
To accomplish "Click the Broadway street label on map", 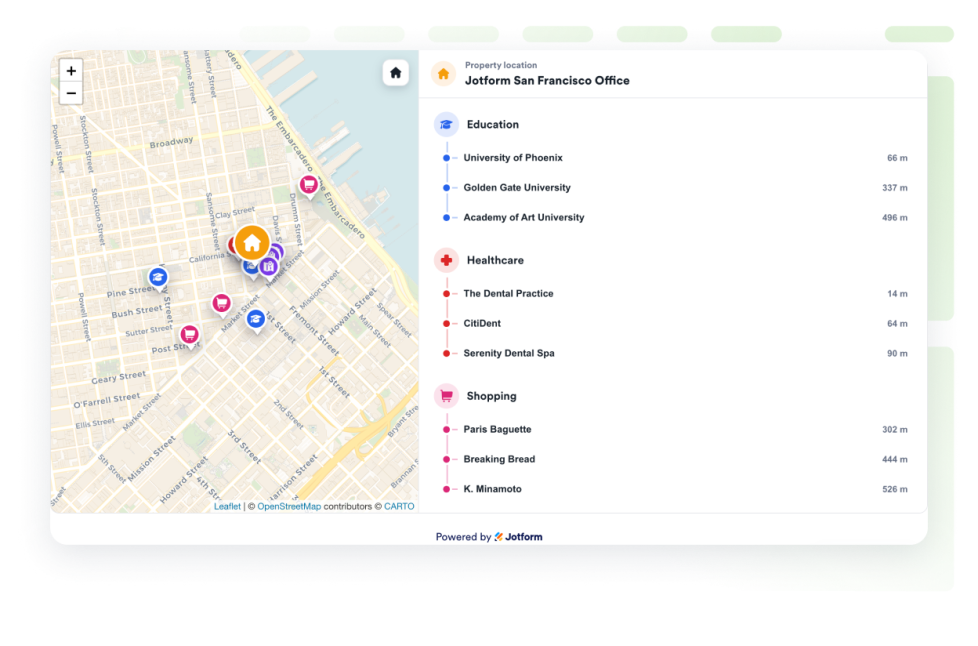I will tap(171, 142).
